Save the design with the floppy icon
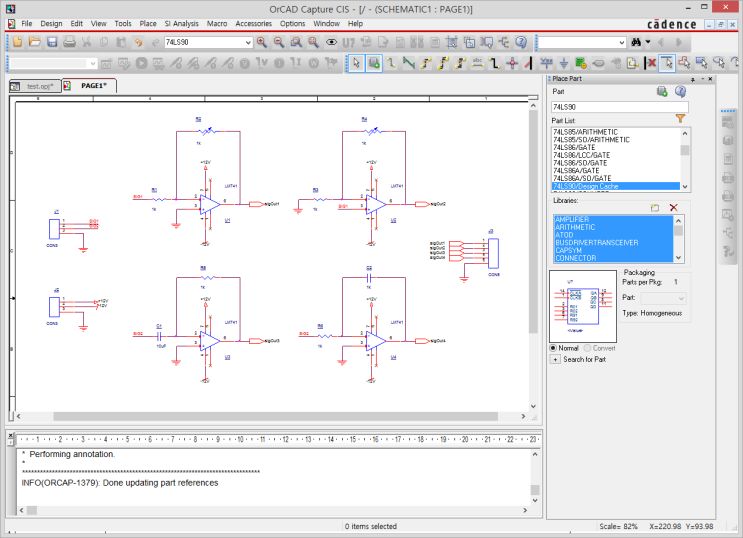Screen dimensions: 743x538 click(x=52, y=42)
